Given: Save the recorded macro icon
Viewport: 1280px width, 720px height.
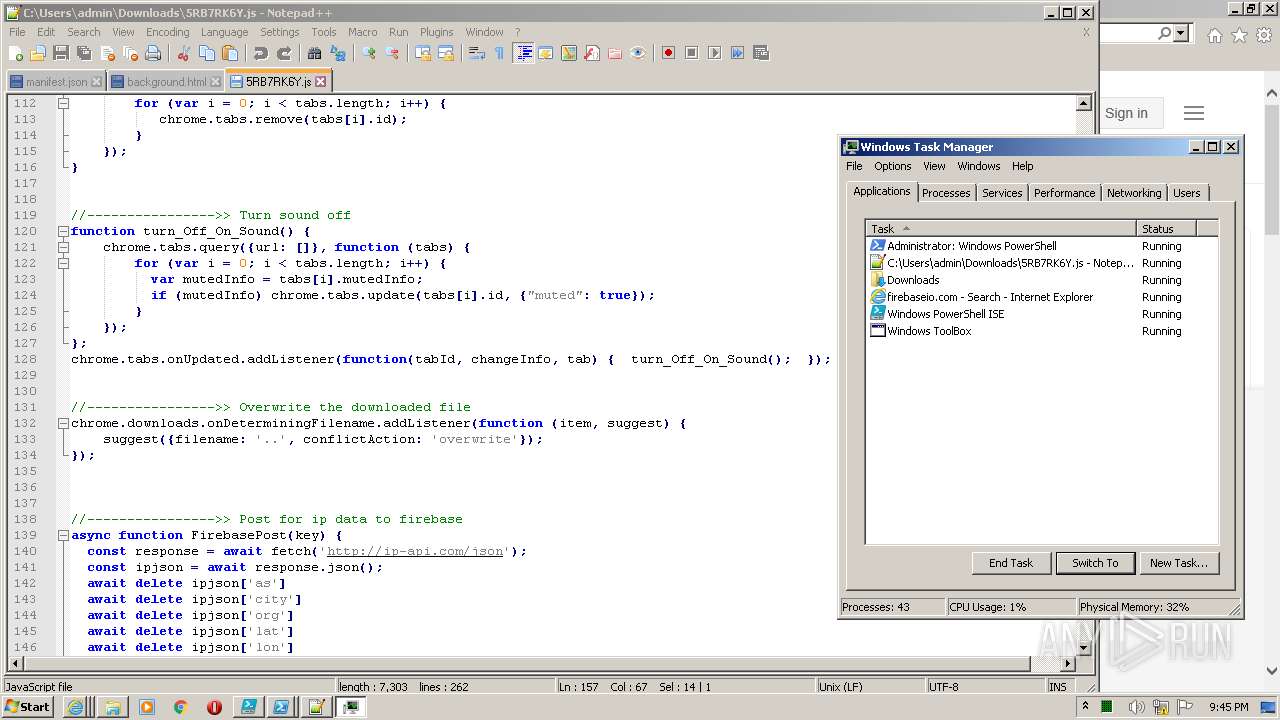Looking at the screenshot, I should [x=760, y=53].
